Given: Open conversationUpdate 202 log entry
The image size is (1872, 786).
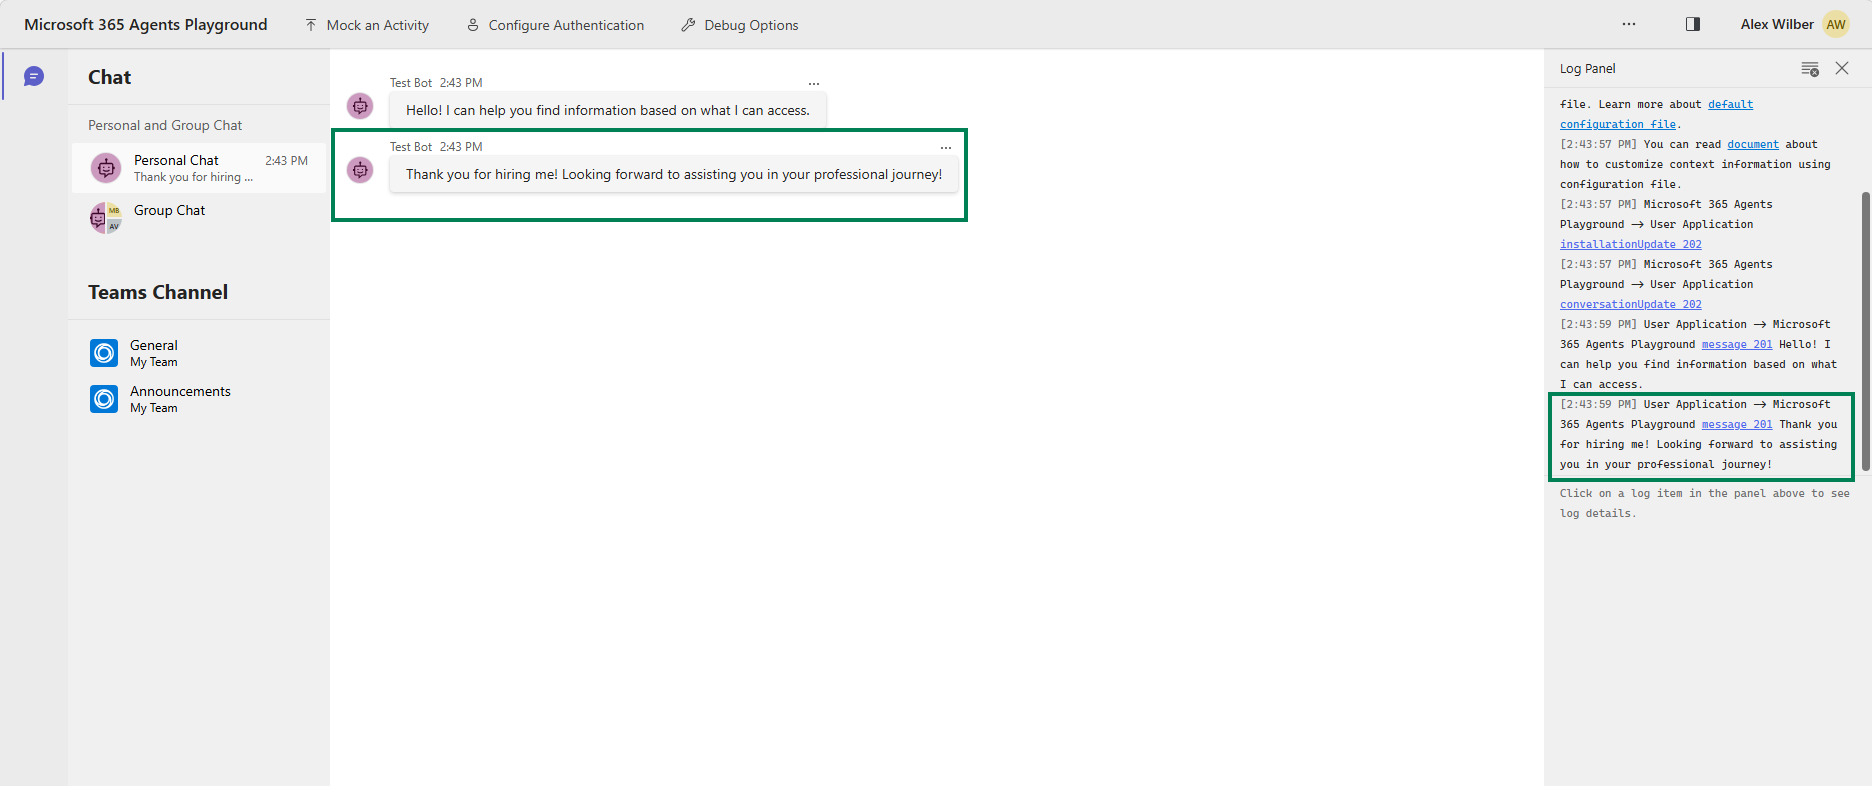Looking at the screenshot, I should pos(1630,305).
